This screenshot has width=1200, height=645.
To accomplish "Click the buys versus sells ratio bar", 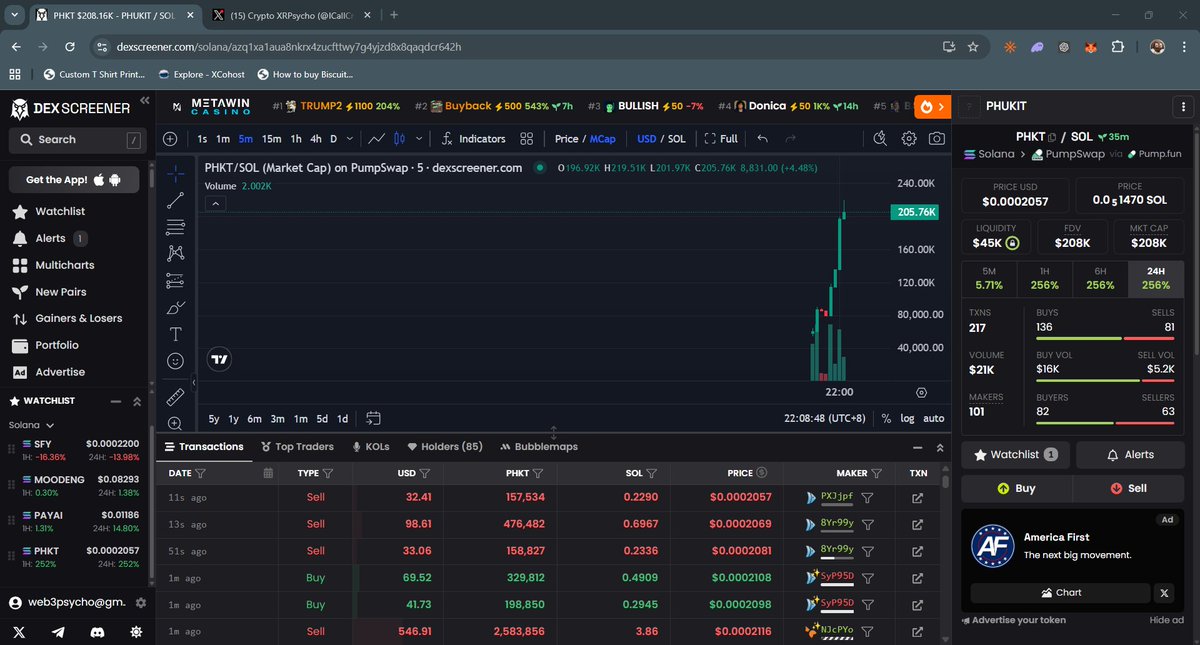I will point(1105,338).
